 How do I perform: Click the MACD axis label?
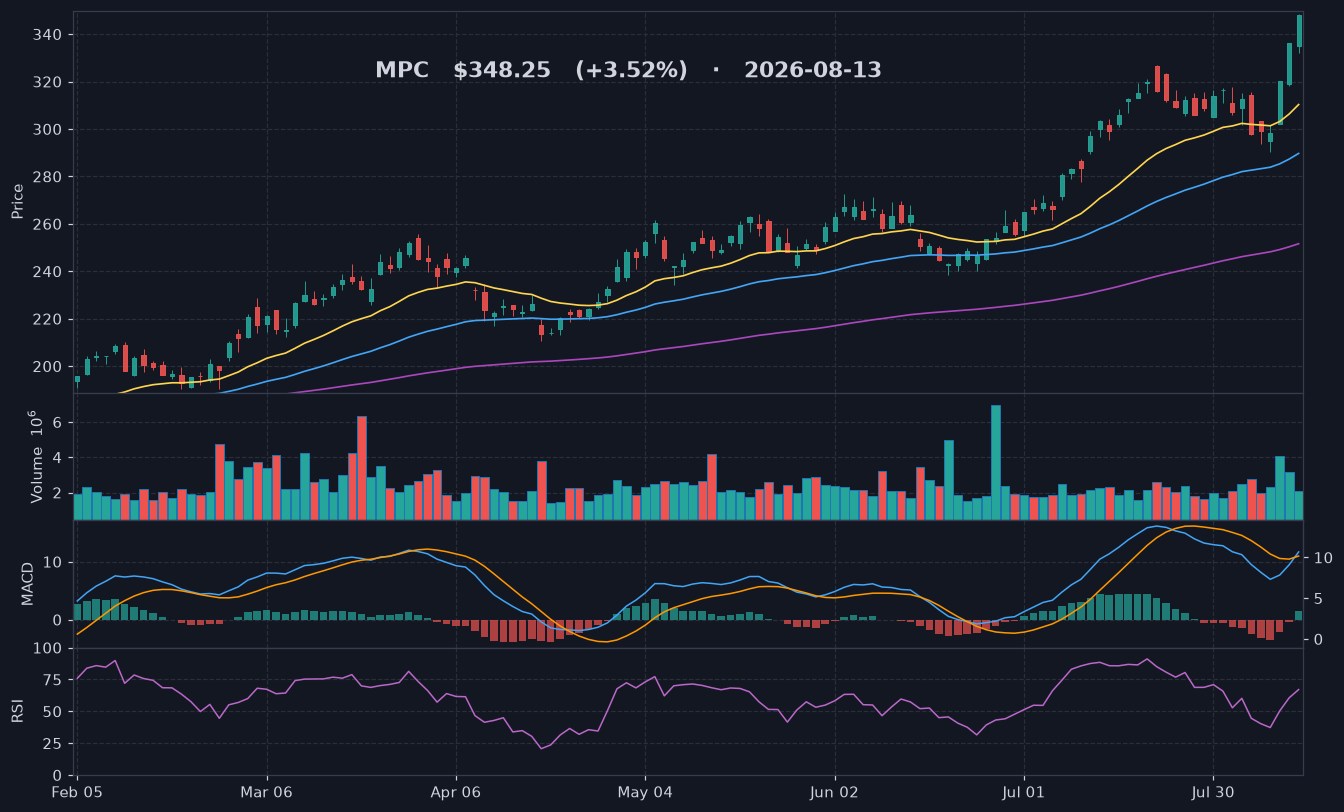pyautogui.click(x=27, y=583)
